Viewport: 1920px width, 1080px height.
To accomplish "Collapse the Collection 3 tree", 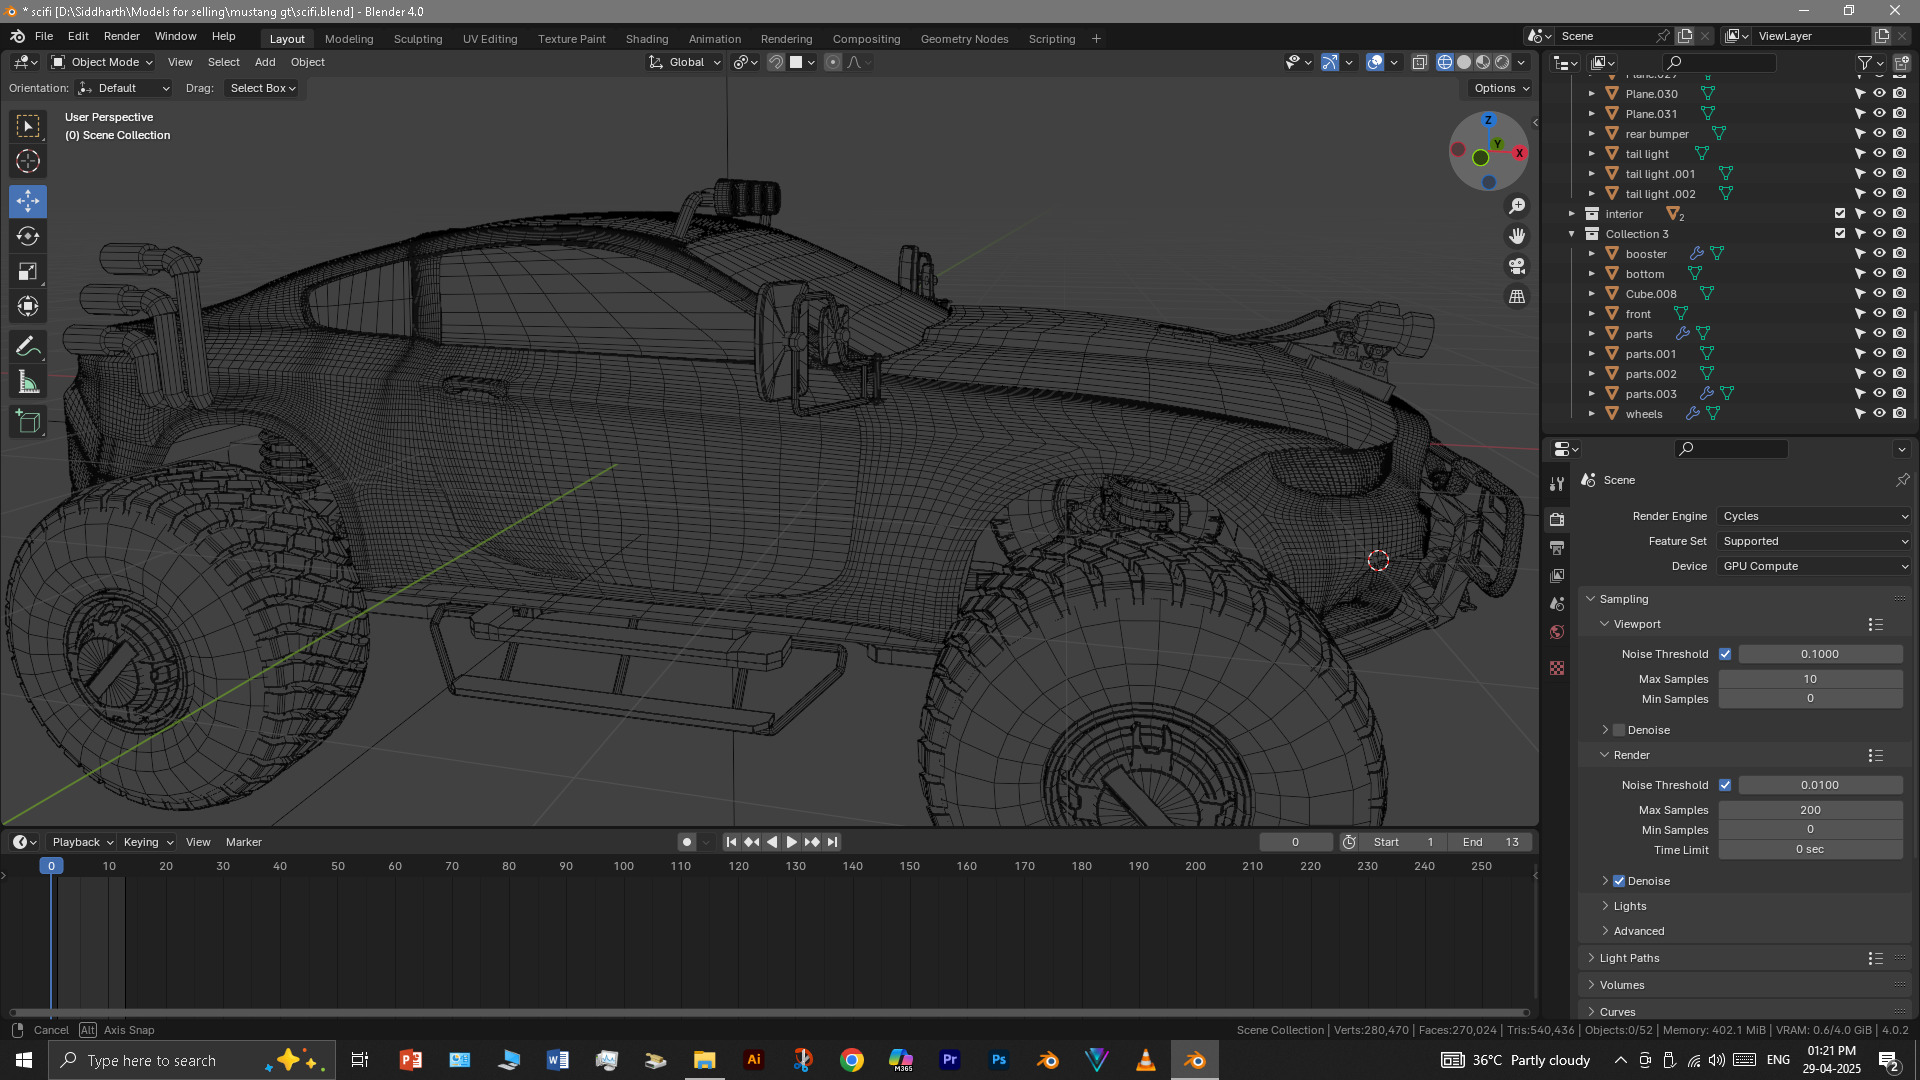I will 1572,233.
